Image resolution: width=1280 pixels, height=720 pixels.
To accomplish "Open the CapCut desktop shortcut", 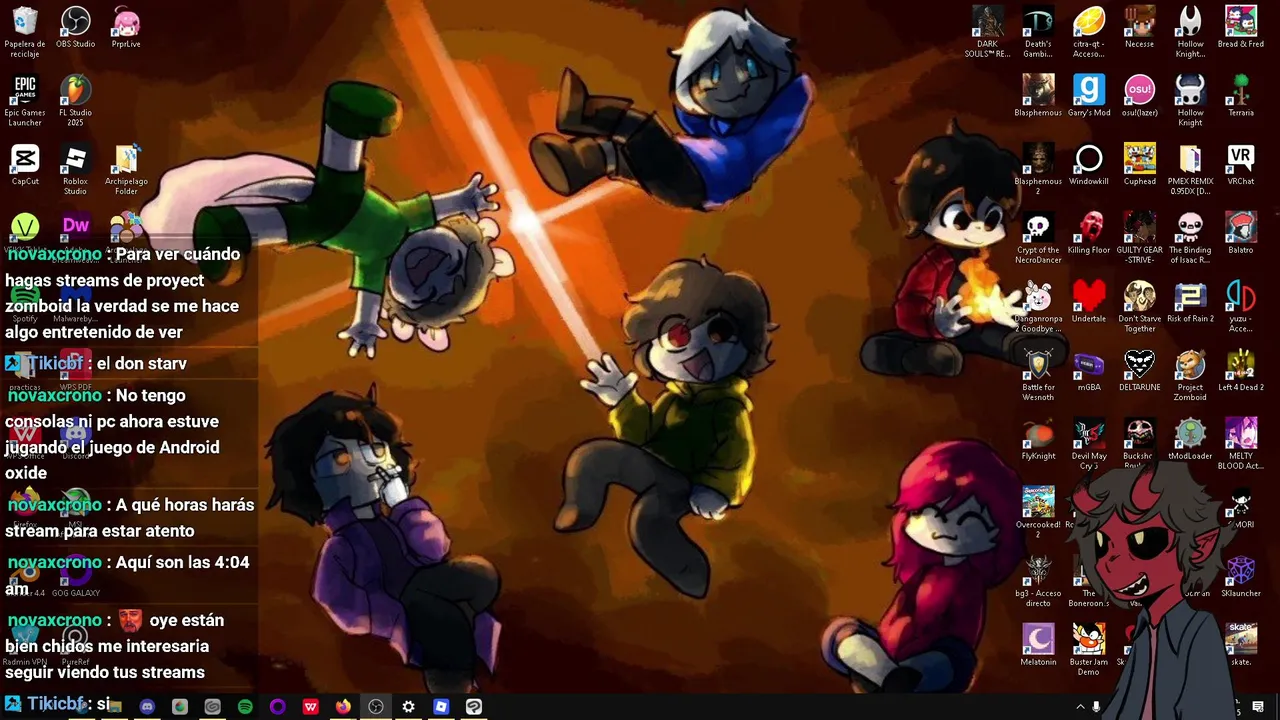I will pos(25,165).
